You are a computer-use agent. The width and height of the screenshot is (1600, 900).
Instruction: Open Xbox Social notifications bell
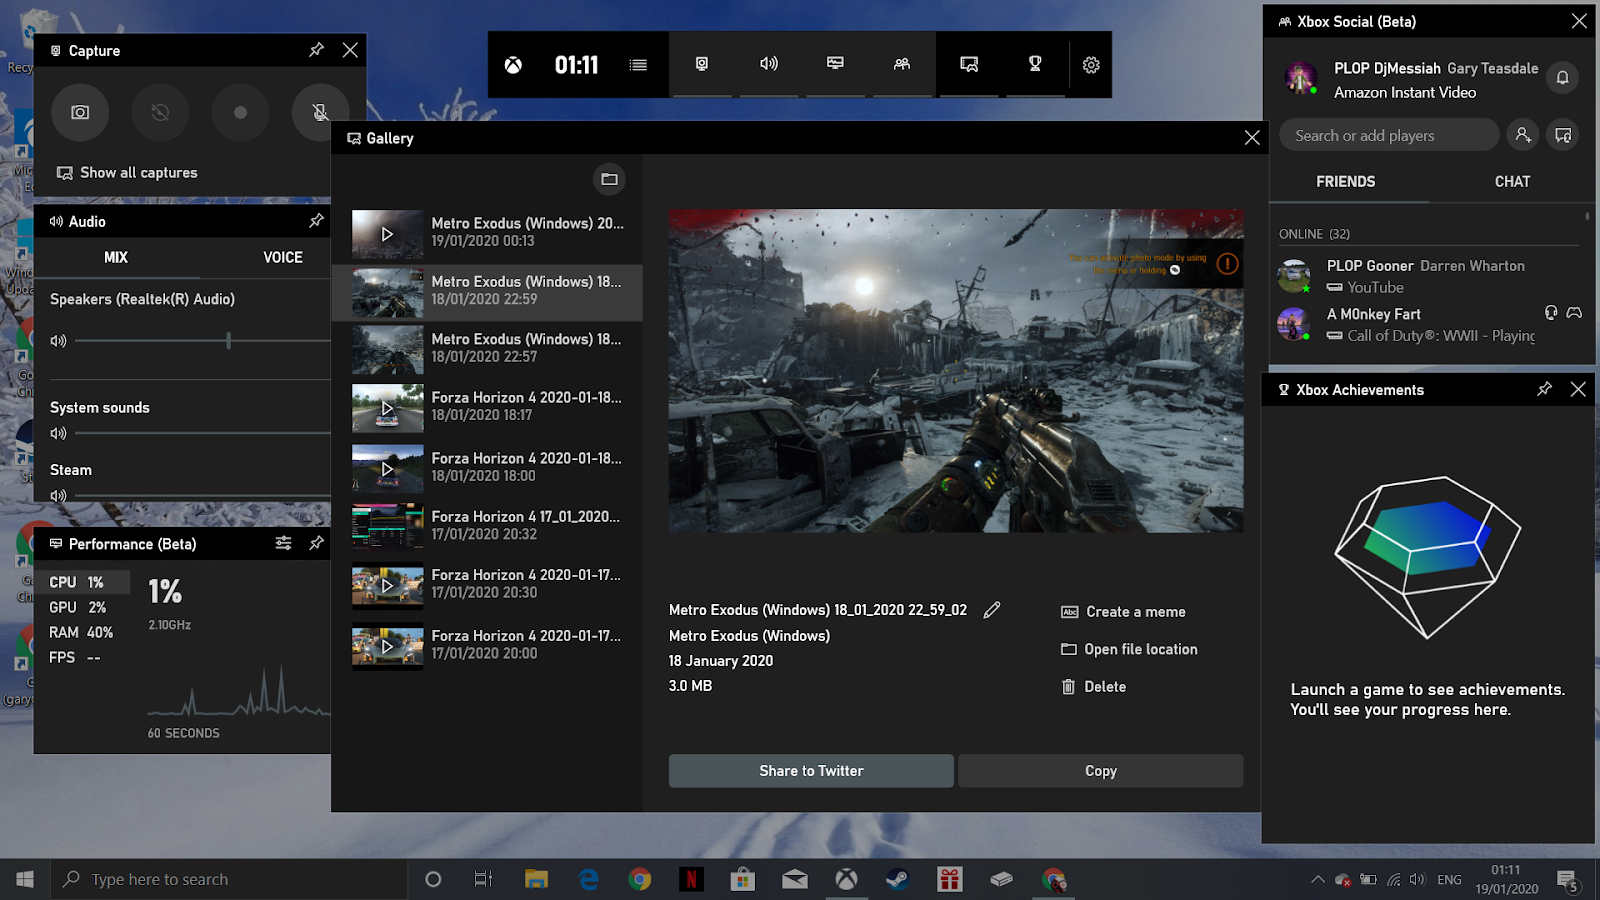(1562, 78)
